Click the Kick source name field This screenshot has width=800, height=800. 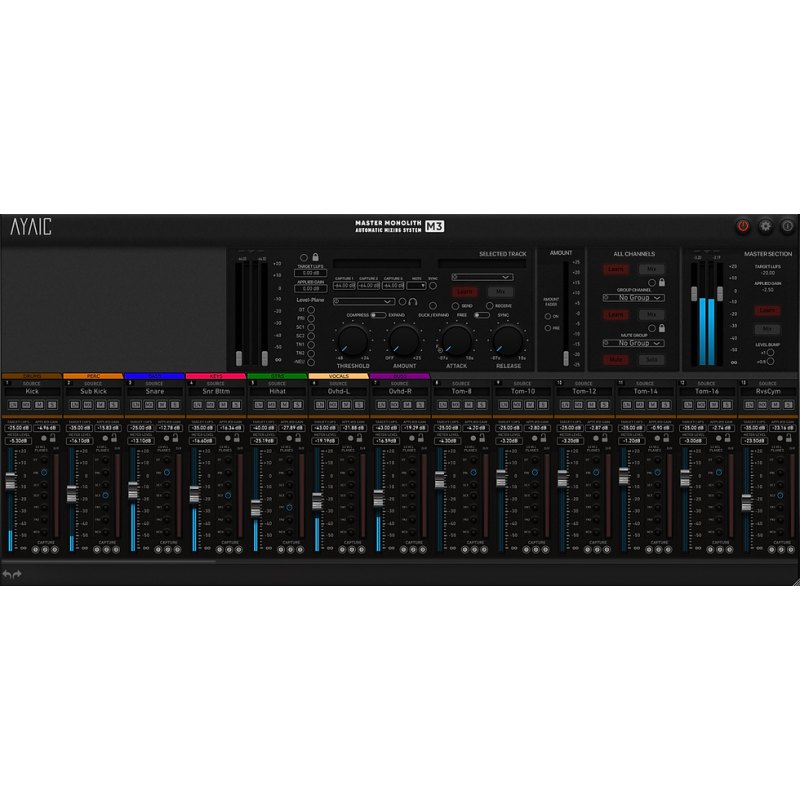[x=32, y=391]
